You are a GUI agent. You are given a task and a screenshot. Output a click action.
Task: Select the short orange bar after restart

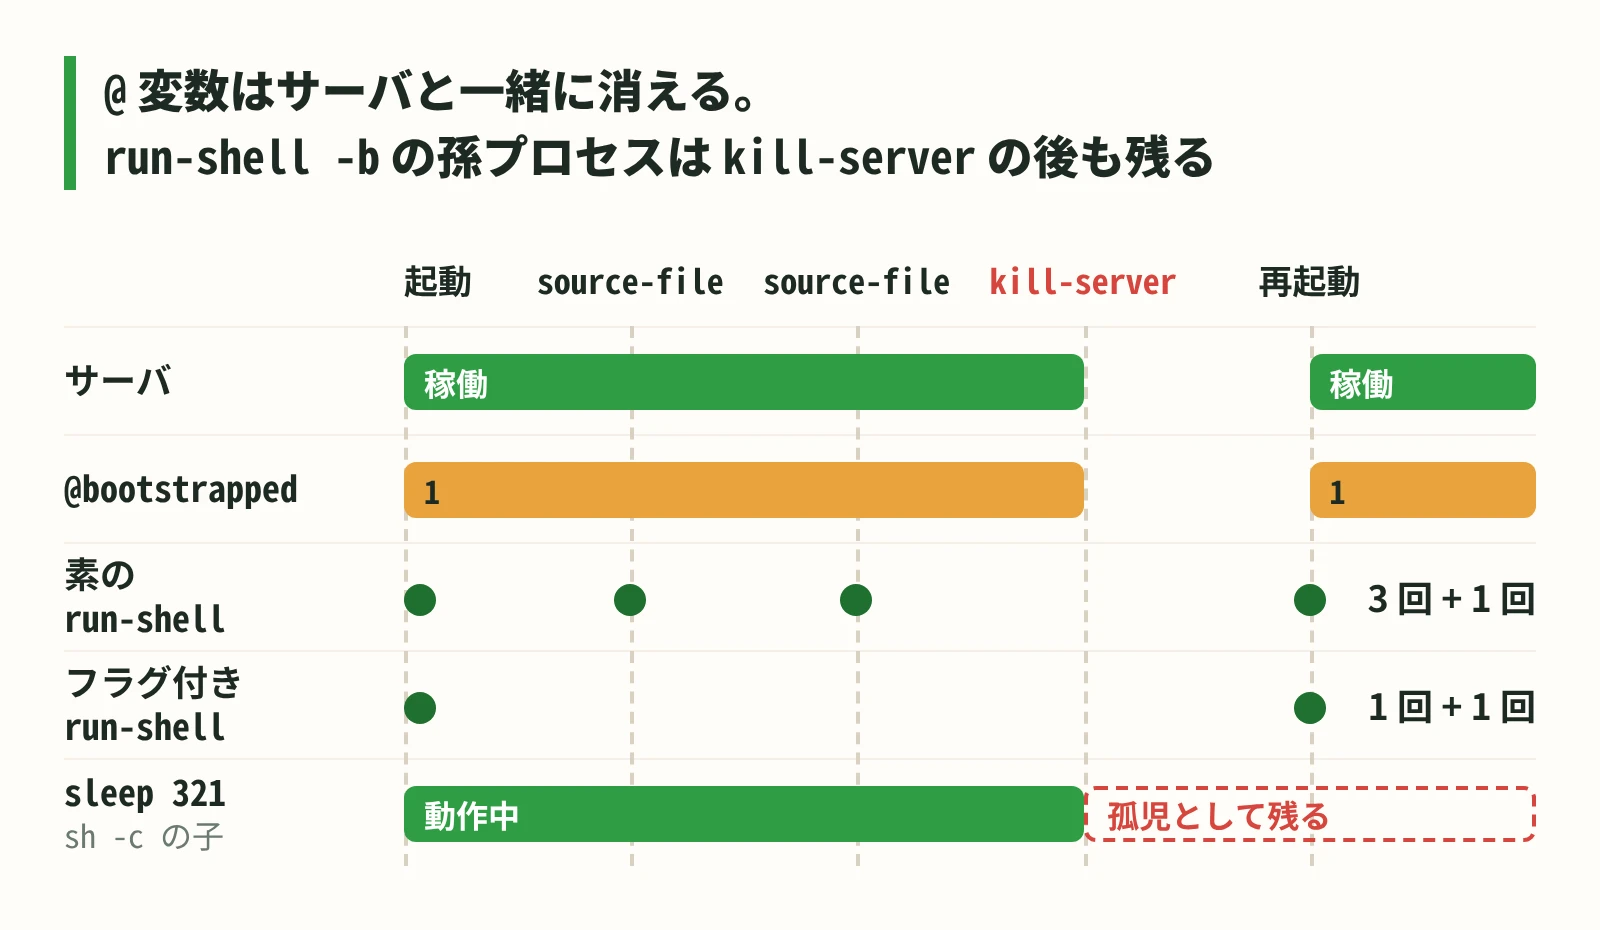point(1423,490)
